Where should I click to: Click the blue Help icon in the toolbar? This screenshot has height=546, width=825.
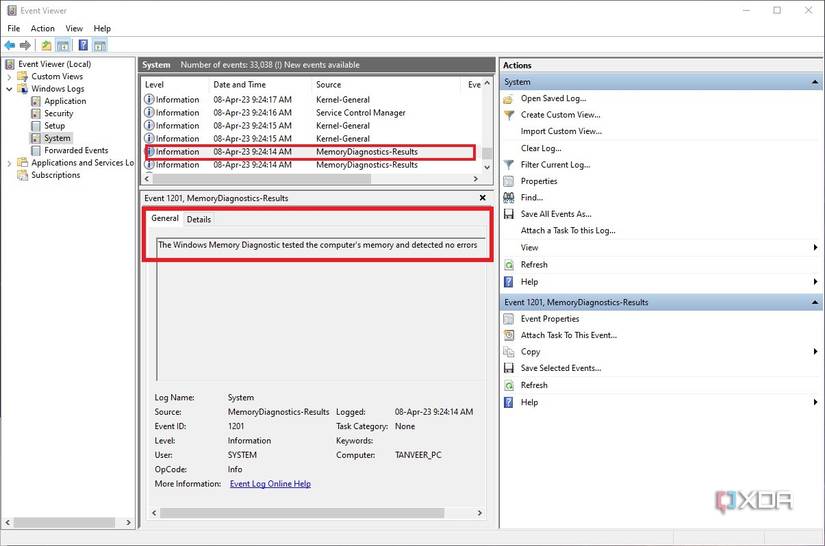[x=83, y=45]
